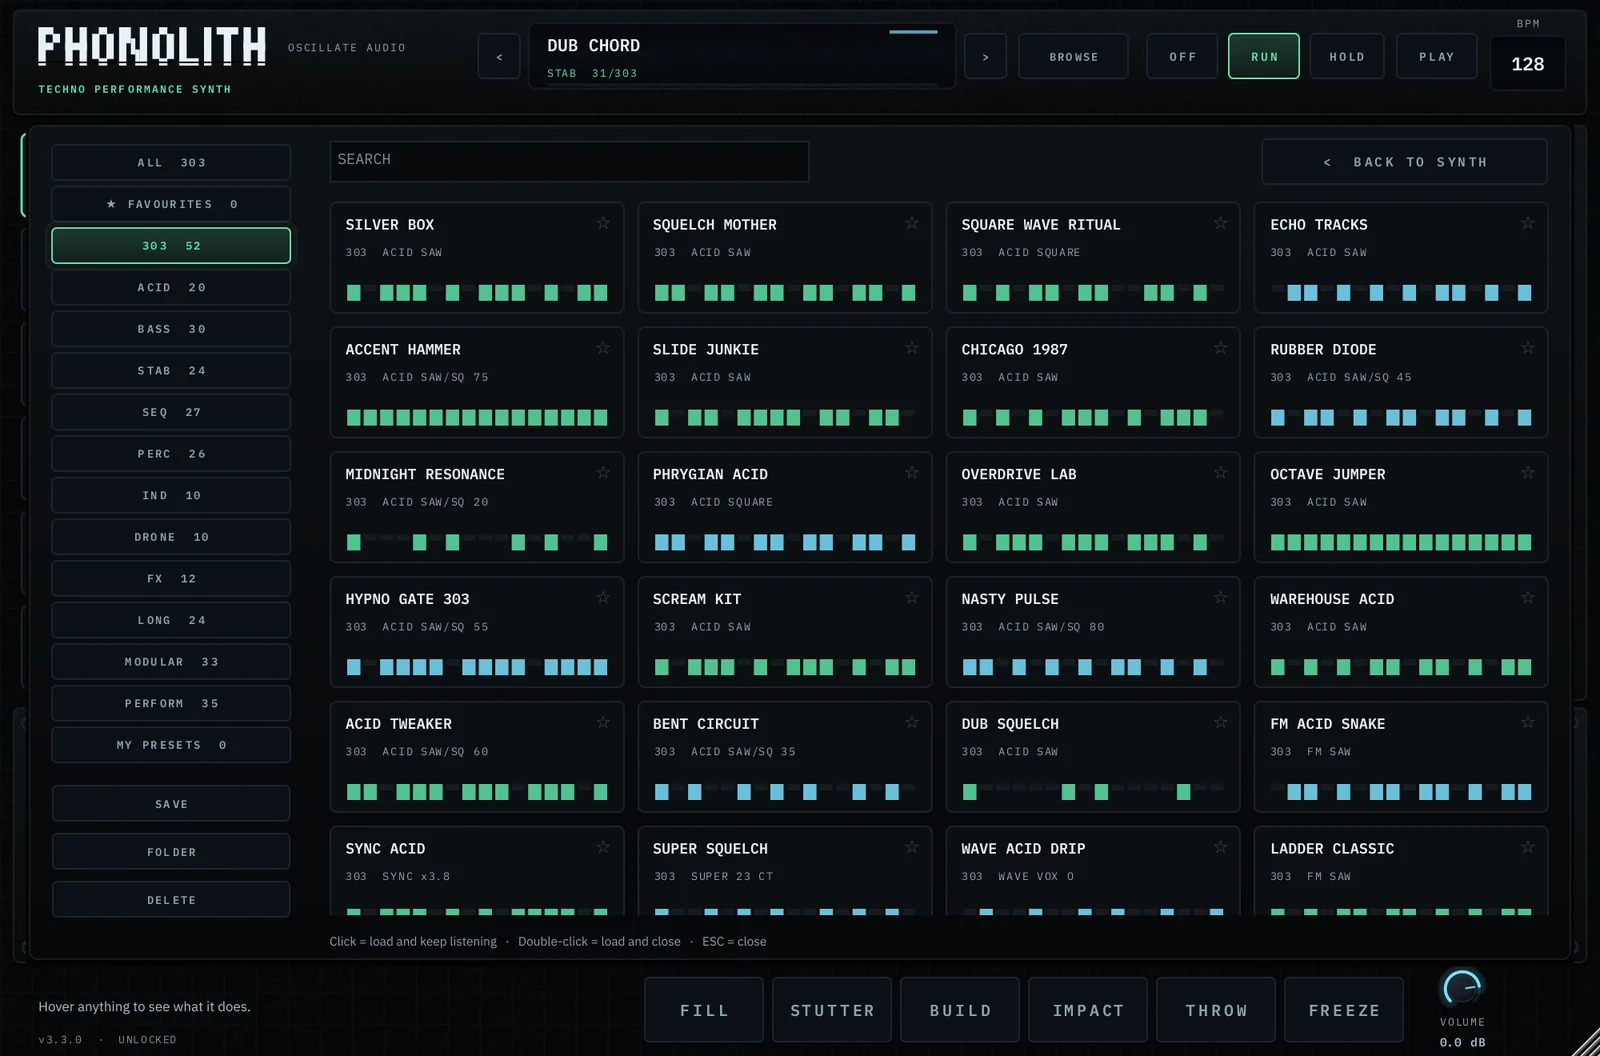The width and height of the screenshot is (1600, 1056).
Task: Switch the sequencer mode to OFF
Action: (x=1182, y=56)
